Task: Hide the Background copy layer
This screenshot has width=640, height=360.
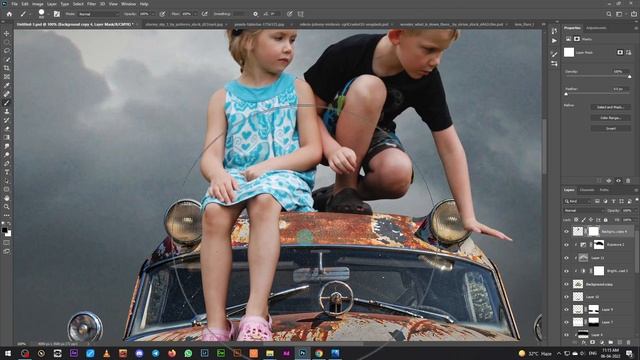Action: (x=567, y=284)
